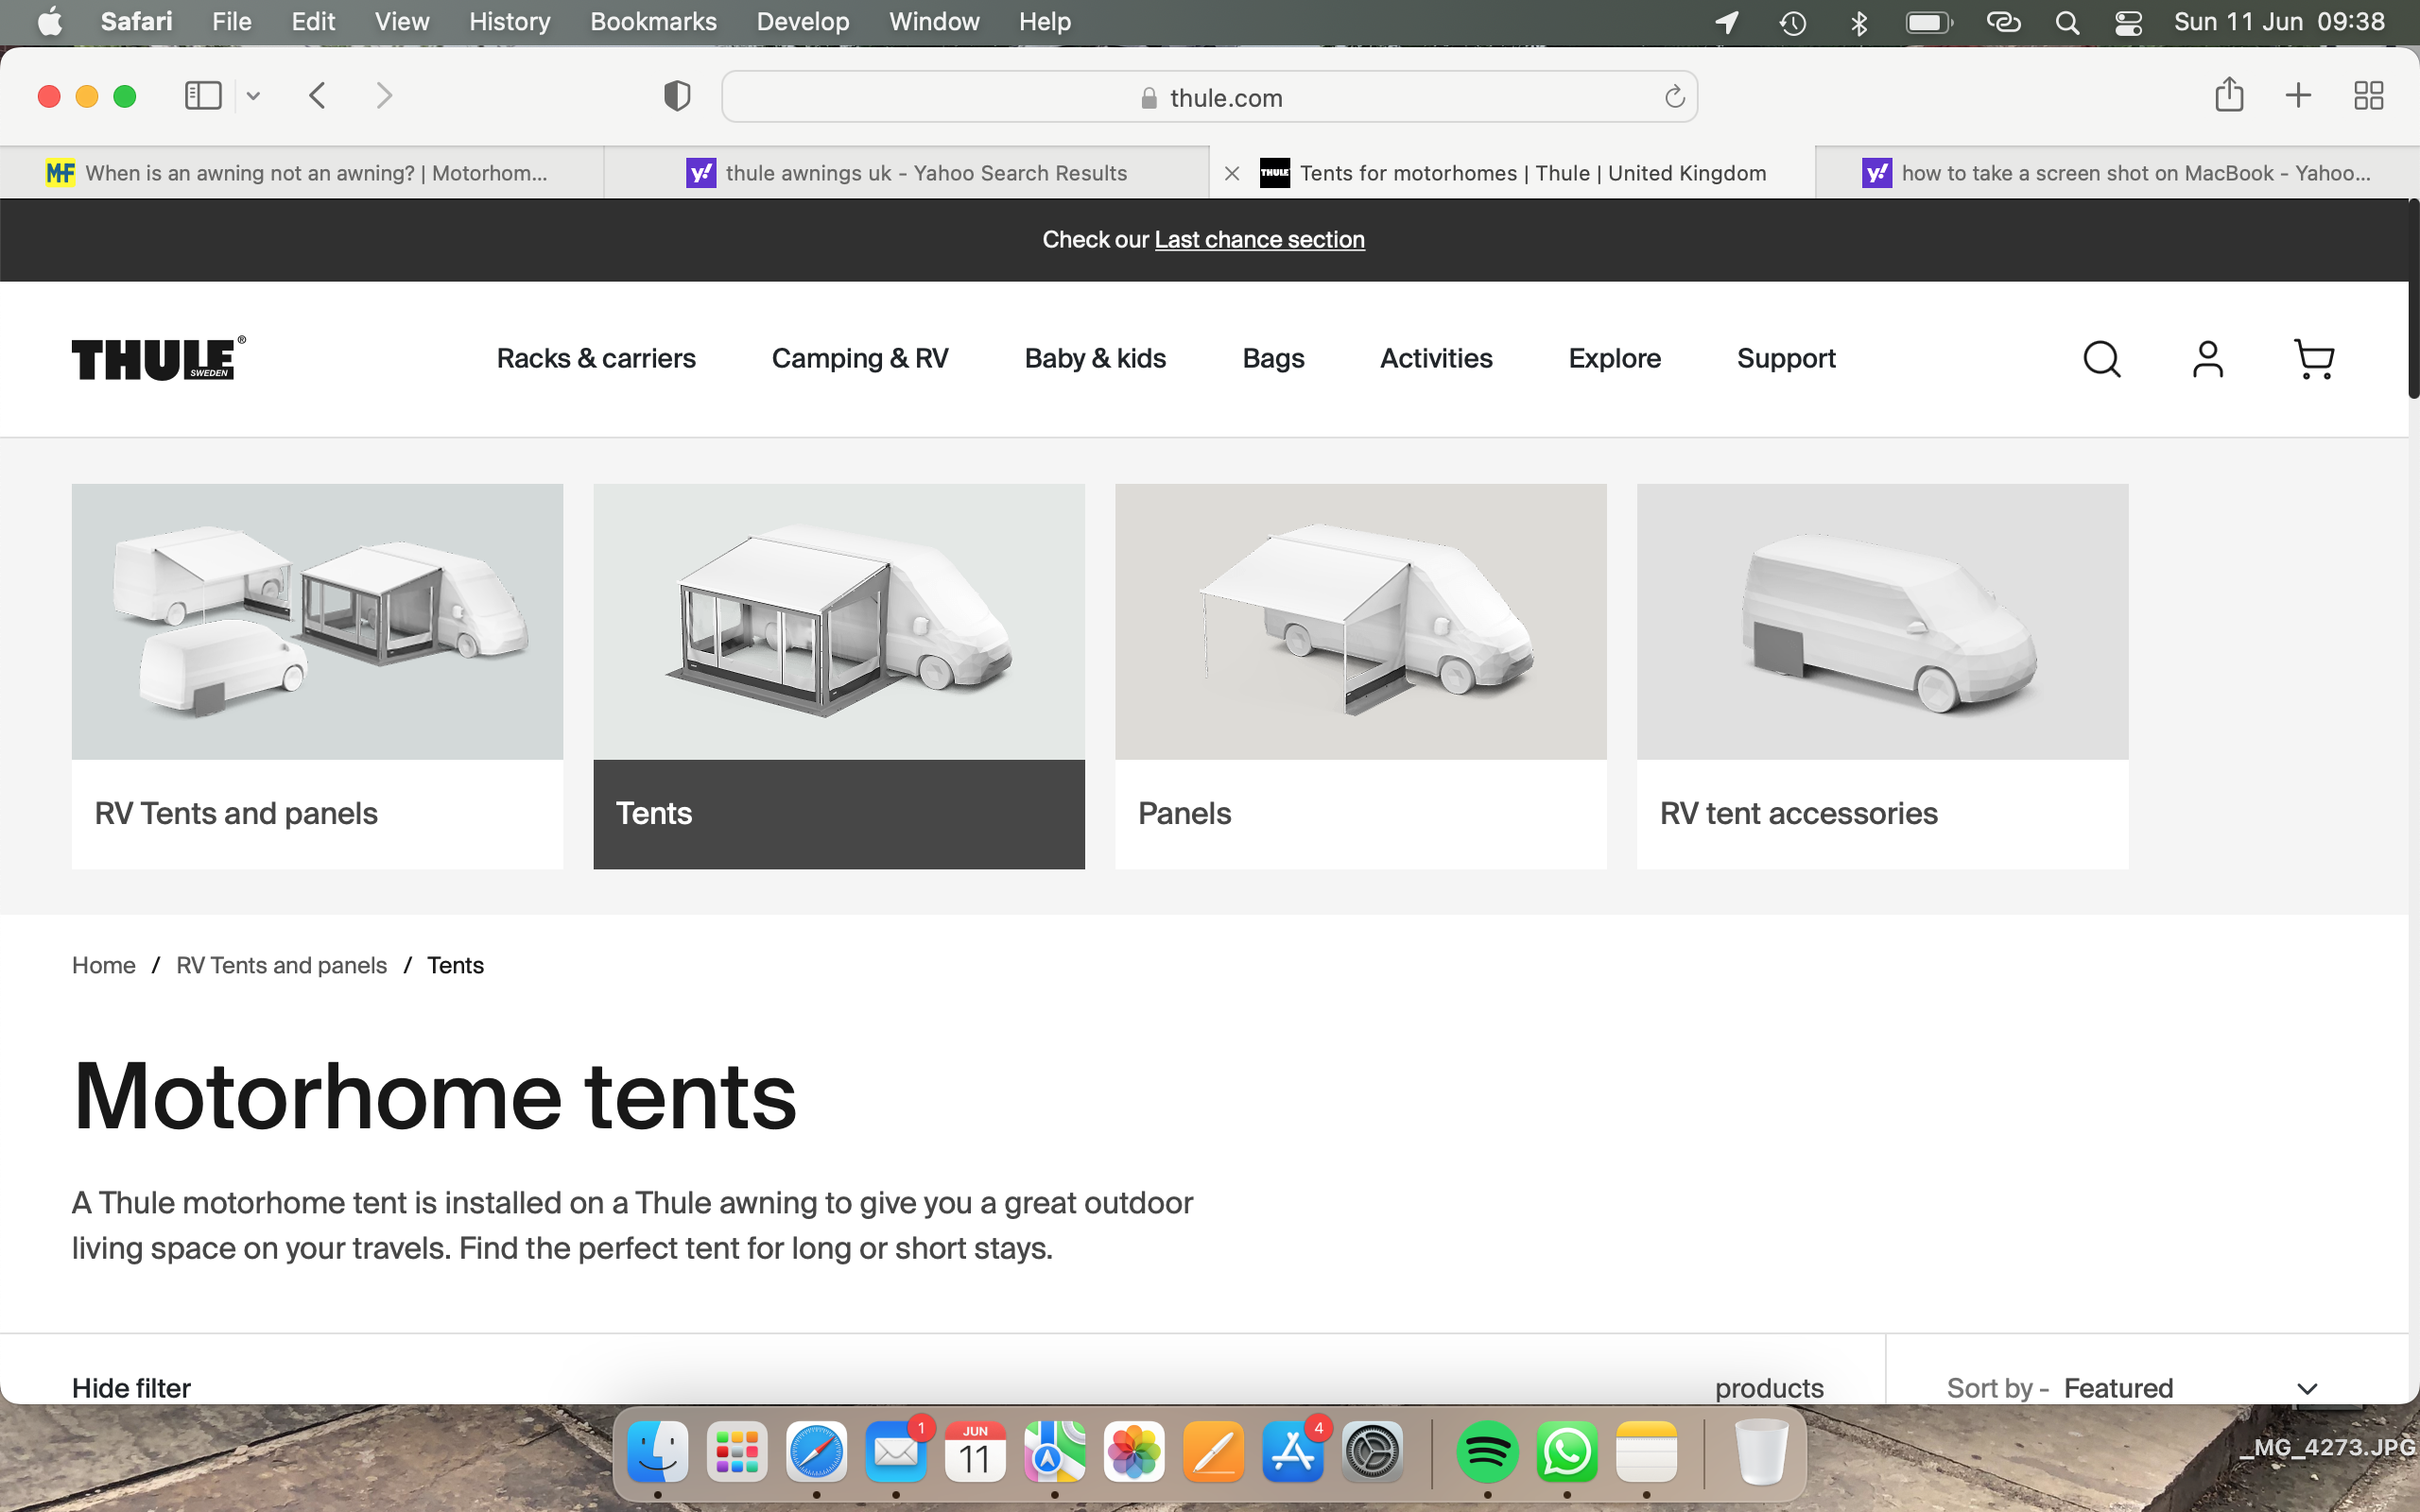Open WhatsApp in the Dock
This screenshot has width=2420, height=1512.
pyautogui.click(x=1567, y=1452)
